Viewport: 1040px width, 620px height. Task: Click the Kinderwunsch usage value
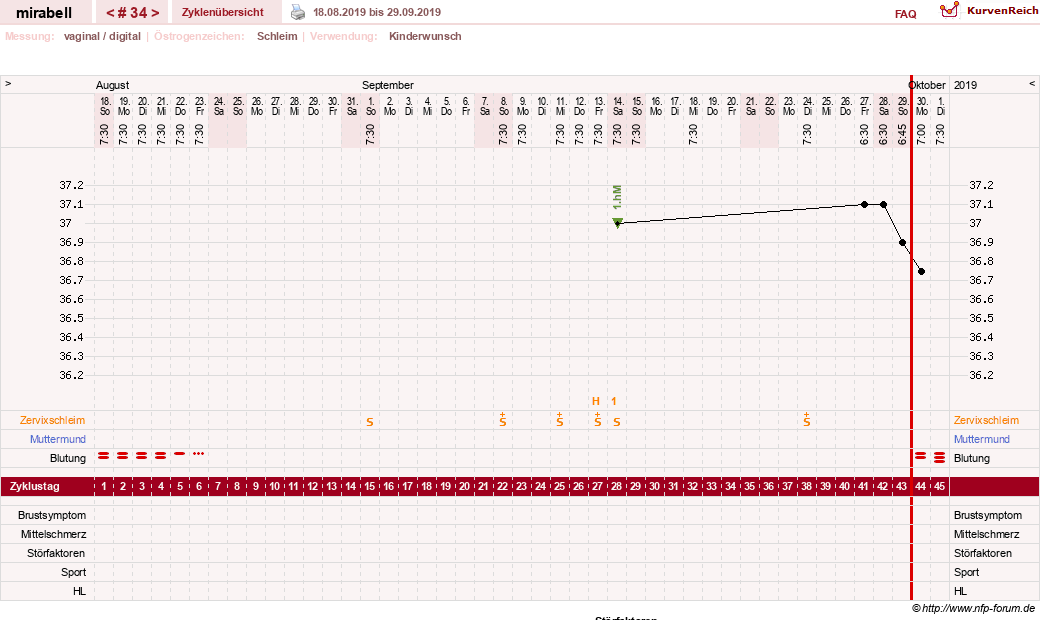pyautogui.click(x=425, y=36)
